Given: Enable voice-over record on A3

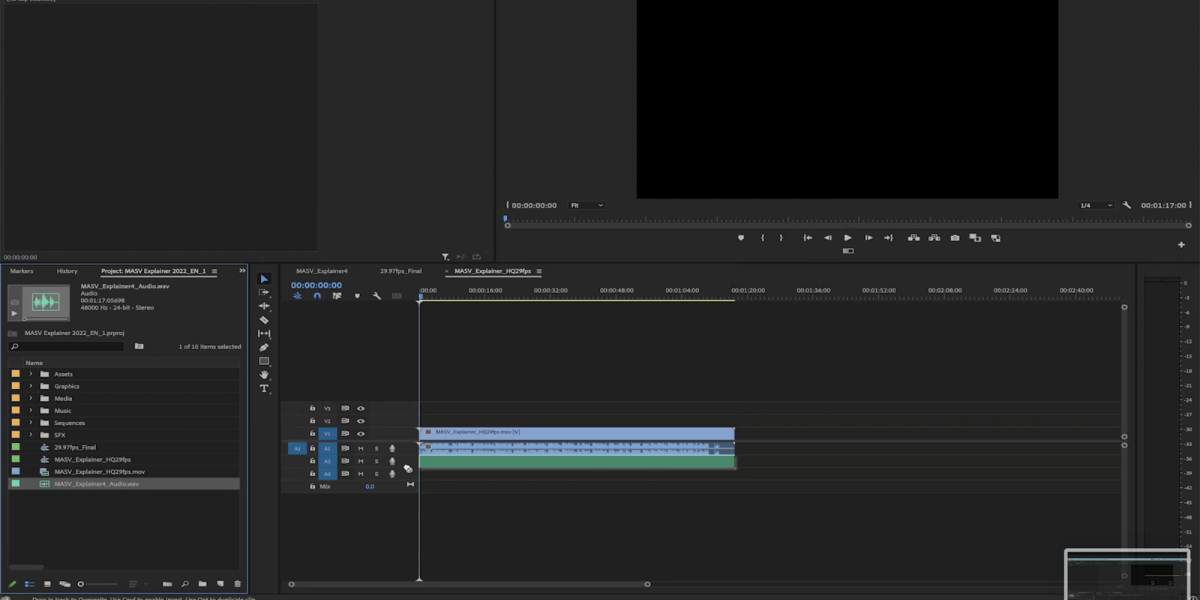Looking at the screenshot, I should (x=392, y=473).
